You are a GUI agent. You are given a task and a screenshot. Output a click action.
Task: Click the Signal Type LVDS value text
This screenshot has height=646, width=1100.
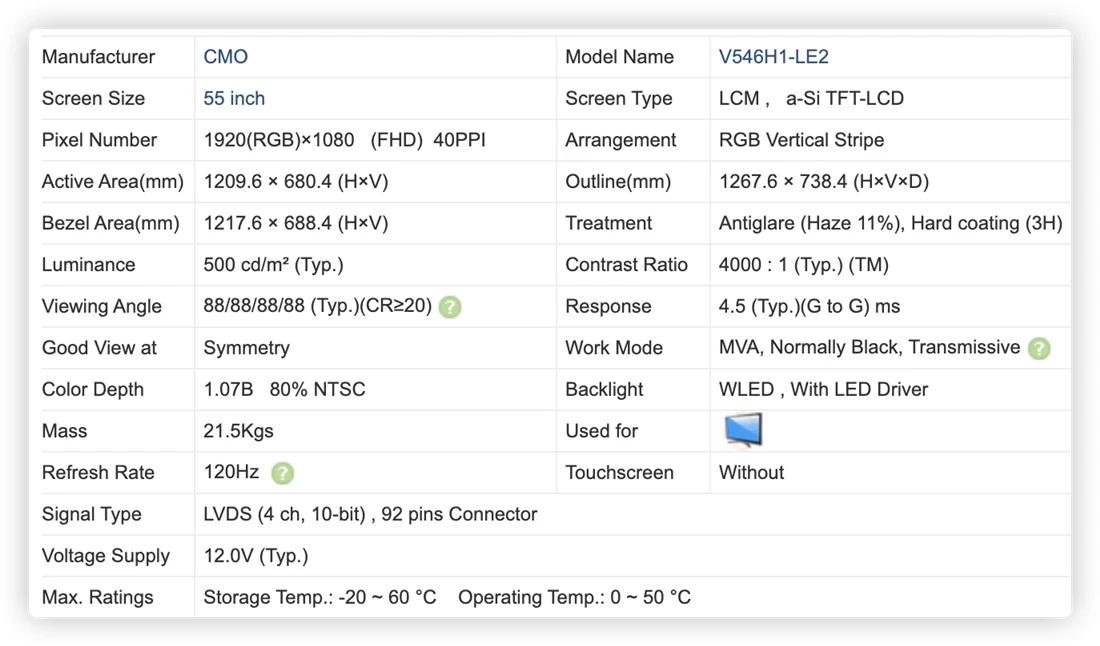(370, 514)
